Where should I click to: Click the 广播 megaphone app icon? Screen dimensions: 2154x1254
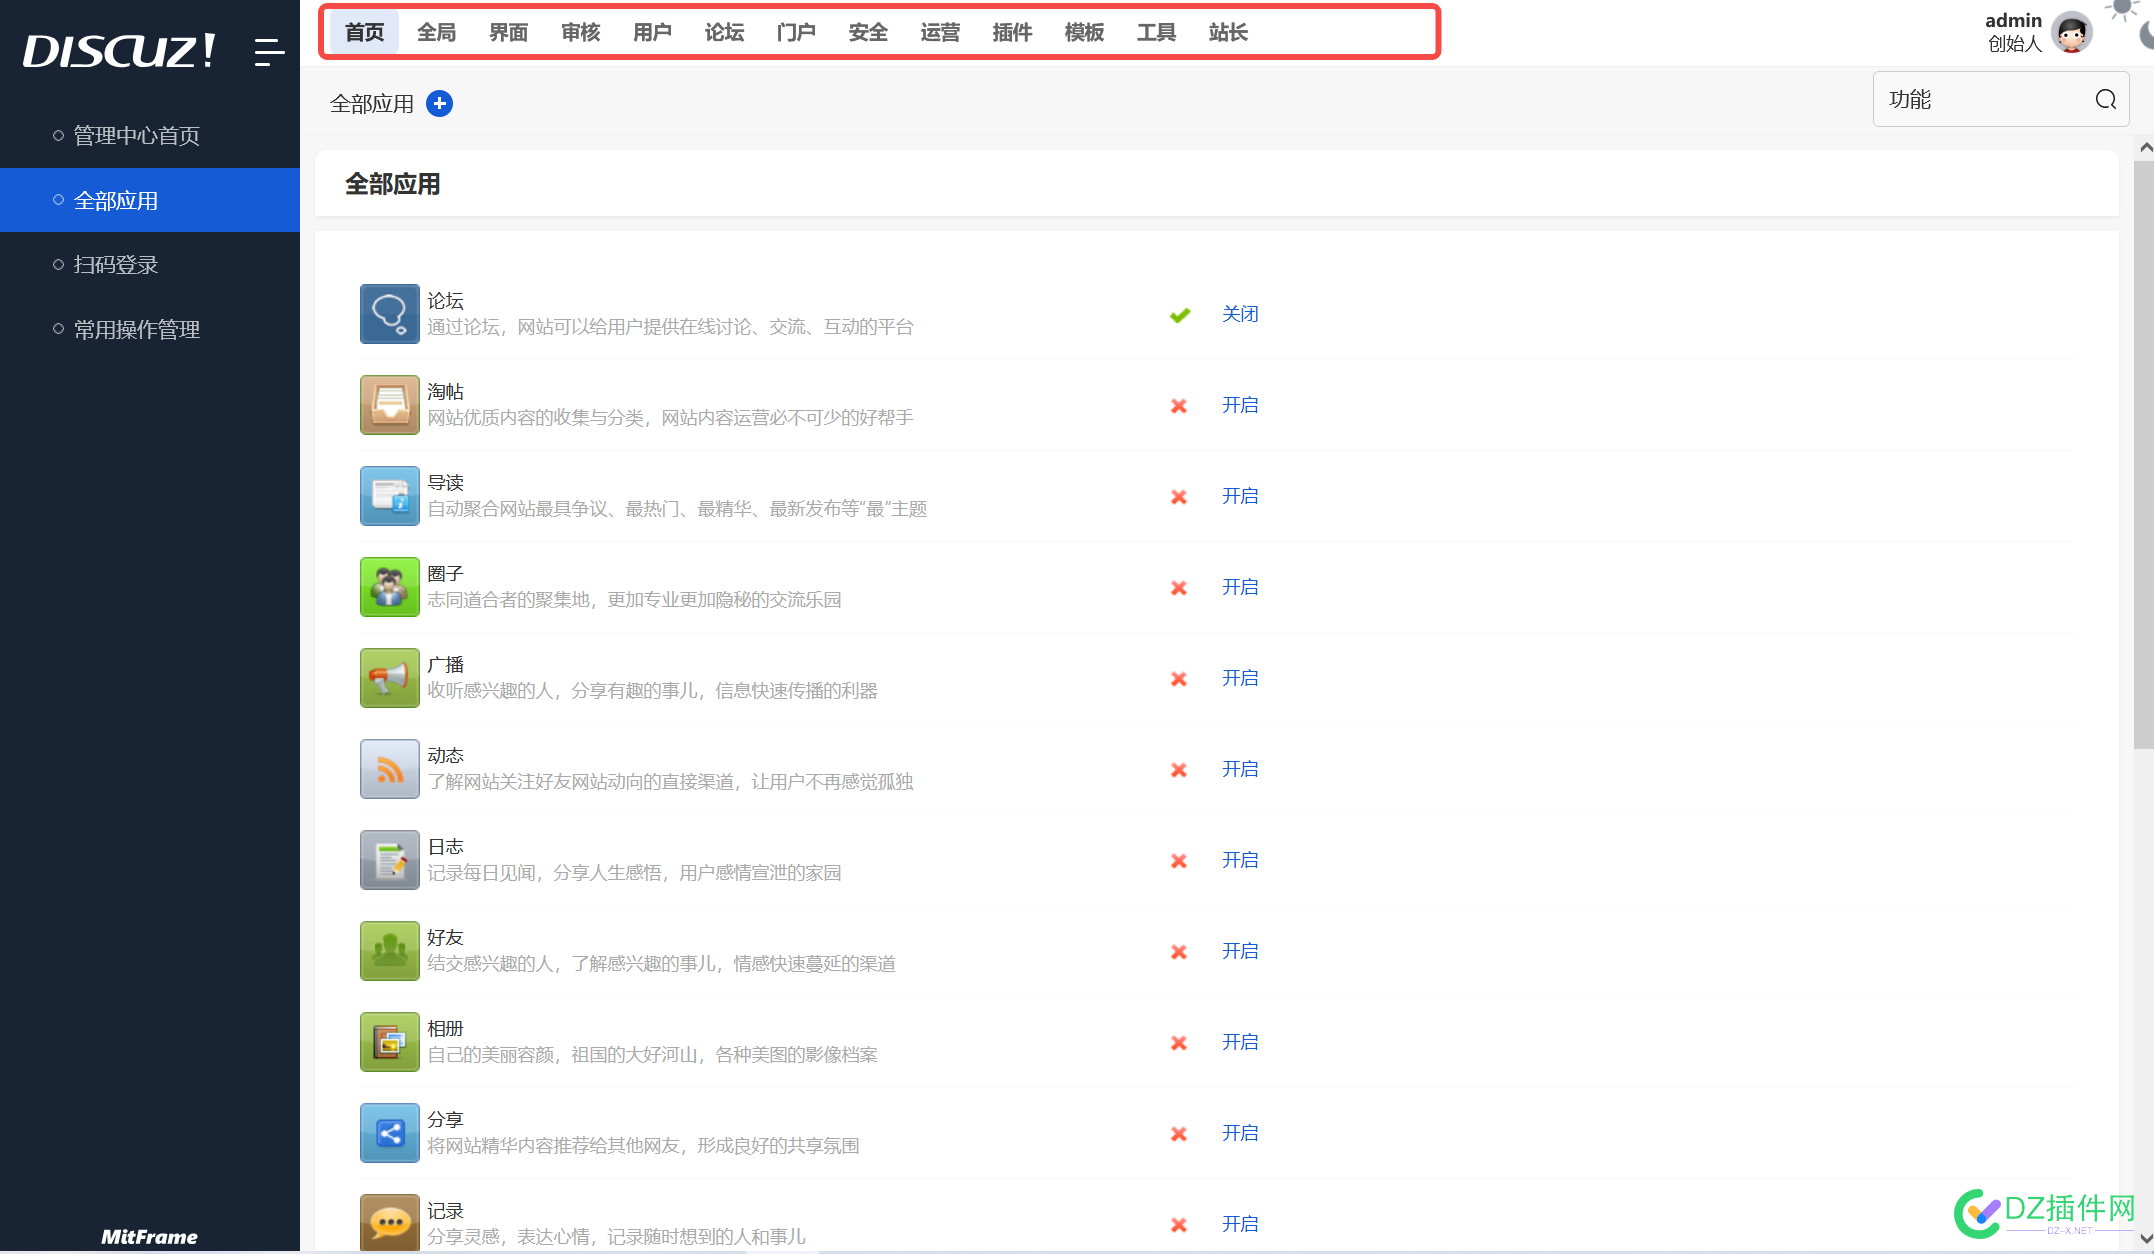pyautogui.click(x=390, y=678)
